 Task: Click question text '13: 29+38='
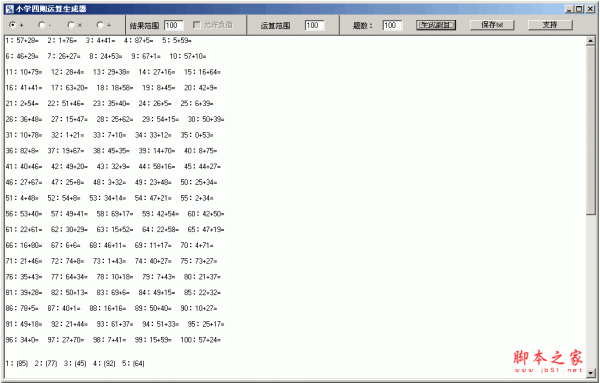click(x=111, y=72)
